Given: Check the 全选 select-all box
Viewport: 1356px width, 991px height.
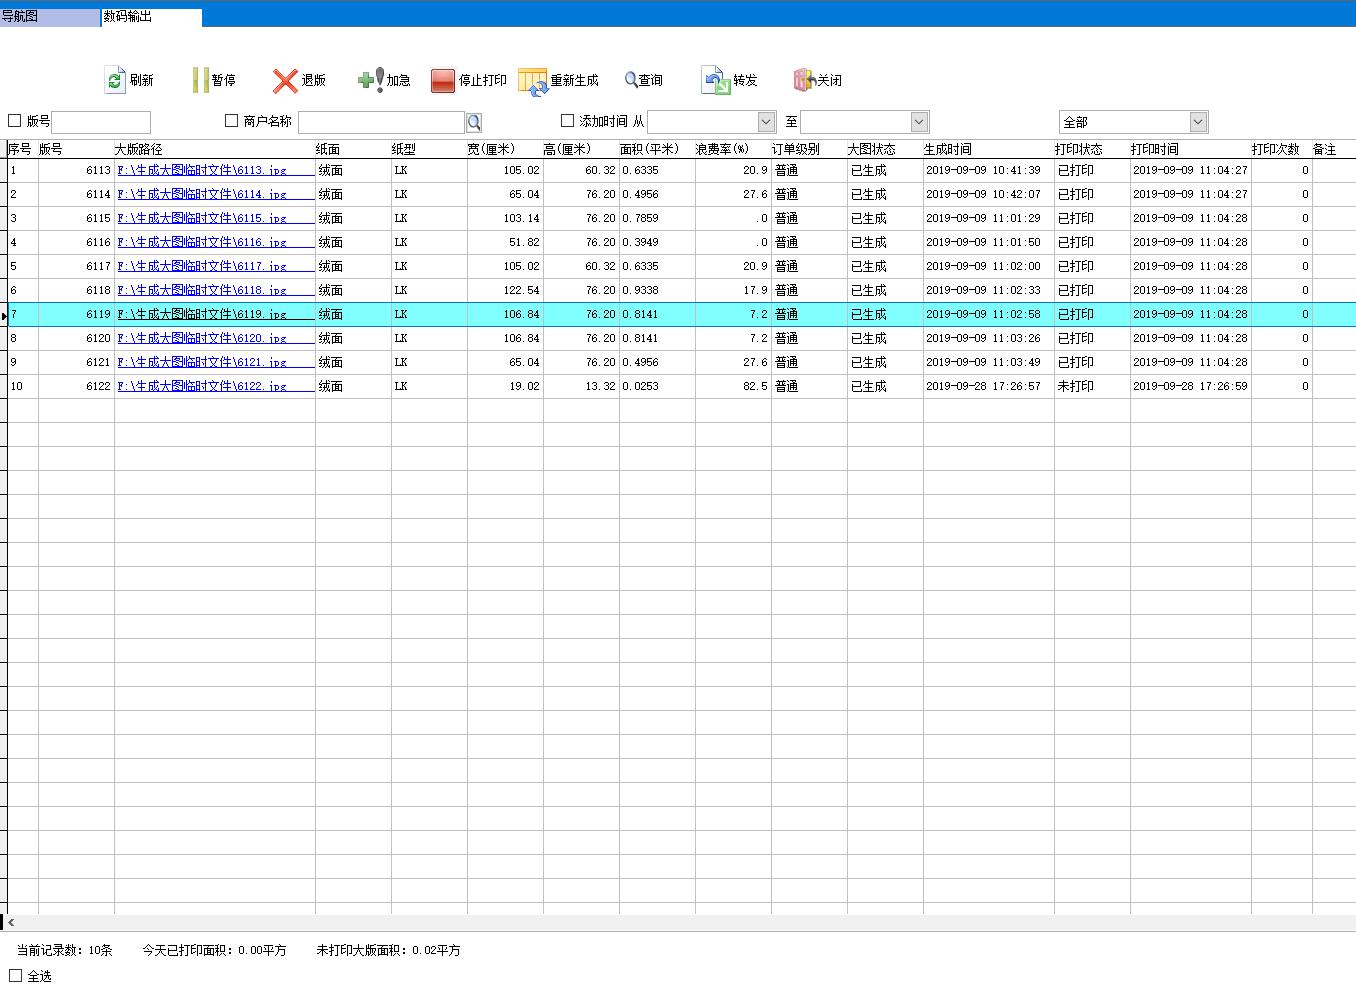Looking at the screenshot, I should coord(15,975).
